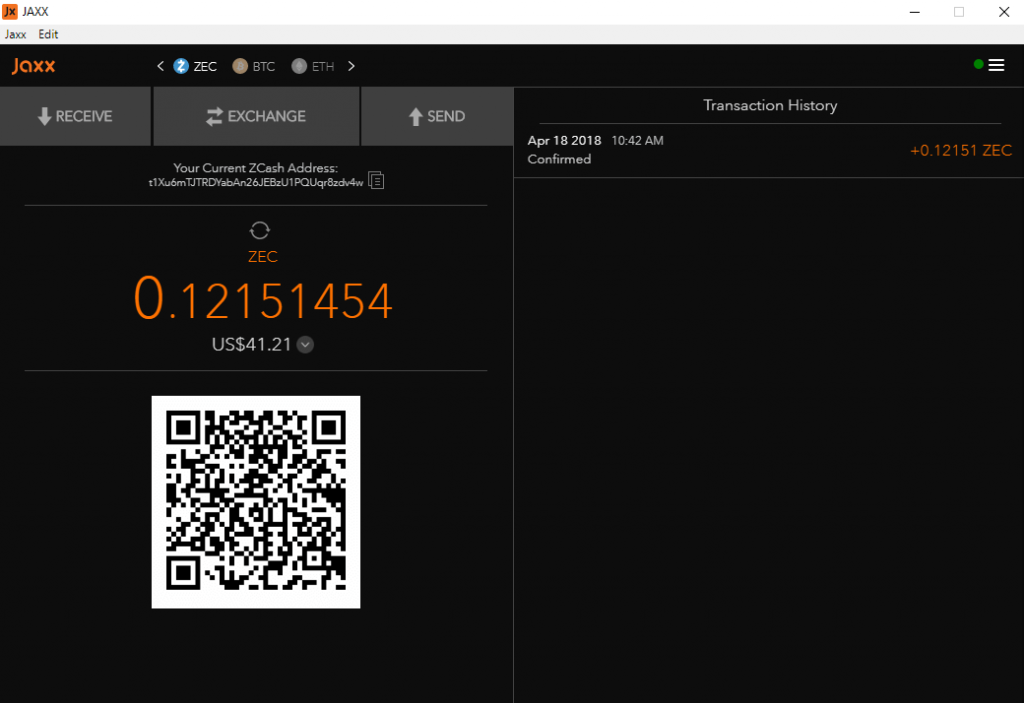Screen dimensions: 1024x703
Task: Open the hamburger menu icon
Action: click(996, 64)
